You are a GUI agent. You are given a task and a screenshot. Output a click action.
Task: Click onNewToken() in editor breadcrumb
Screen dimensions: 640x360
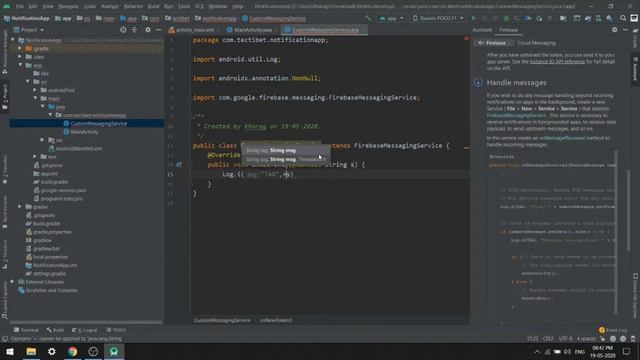coord(276,320)
